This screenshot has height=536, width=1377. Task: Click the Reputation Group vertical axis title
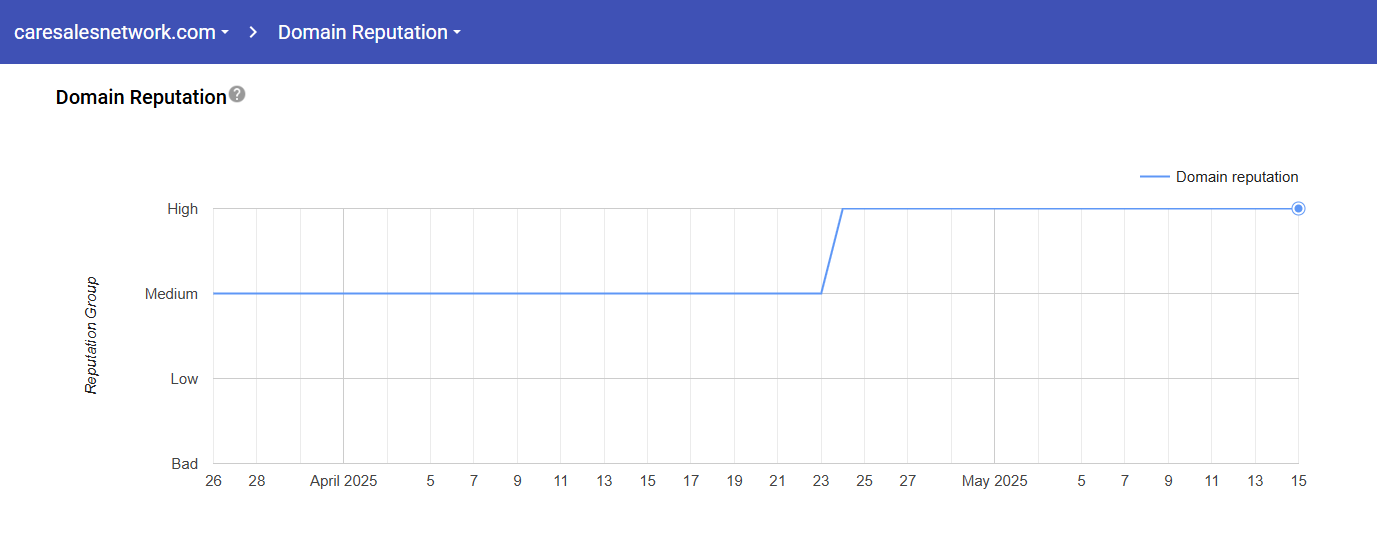pyautogui.click(x=91, y=336)
